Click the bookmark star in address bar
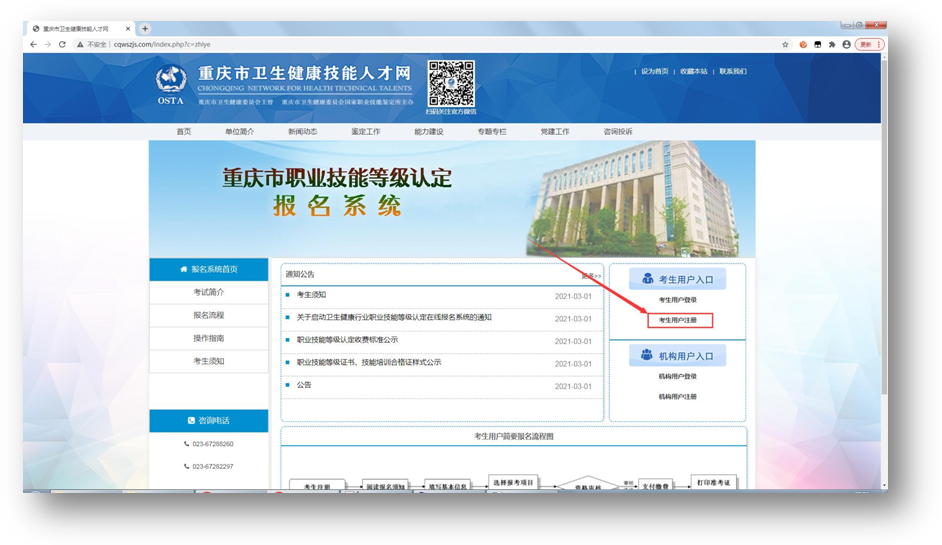Image resolution: width=942 pixels, height=545 pixels. click(x=785, y=45)
